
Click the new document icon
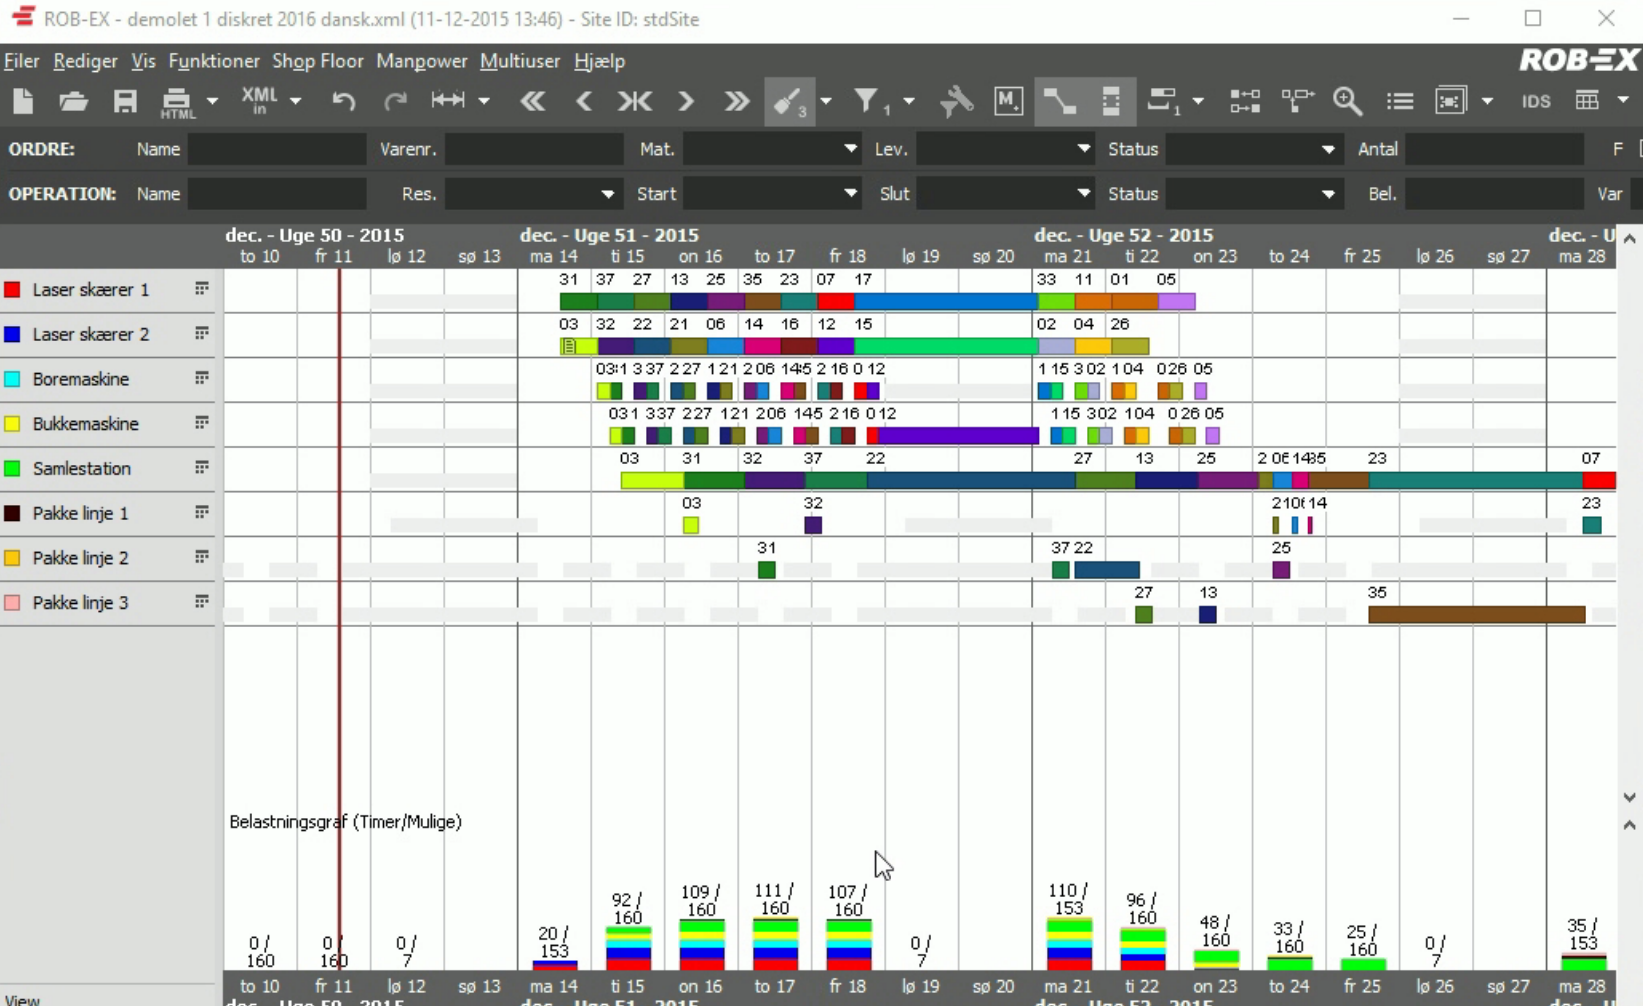point(23,101)
